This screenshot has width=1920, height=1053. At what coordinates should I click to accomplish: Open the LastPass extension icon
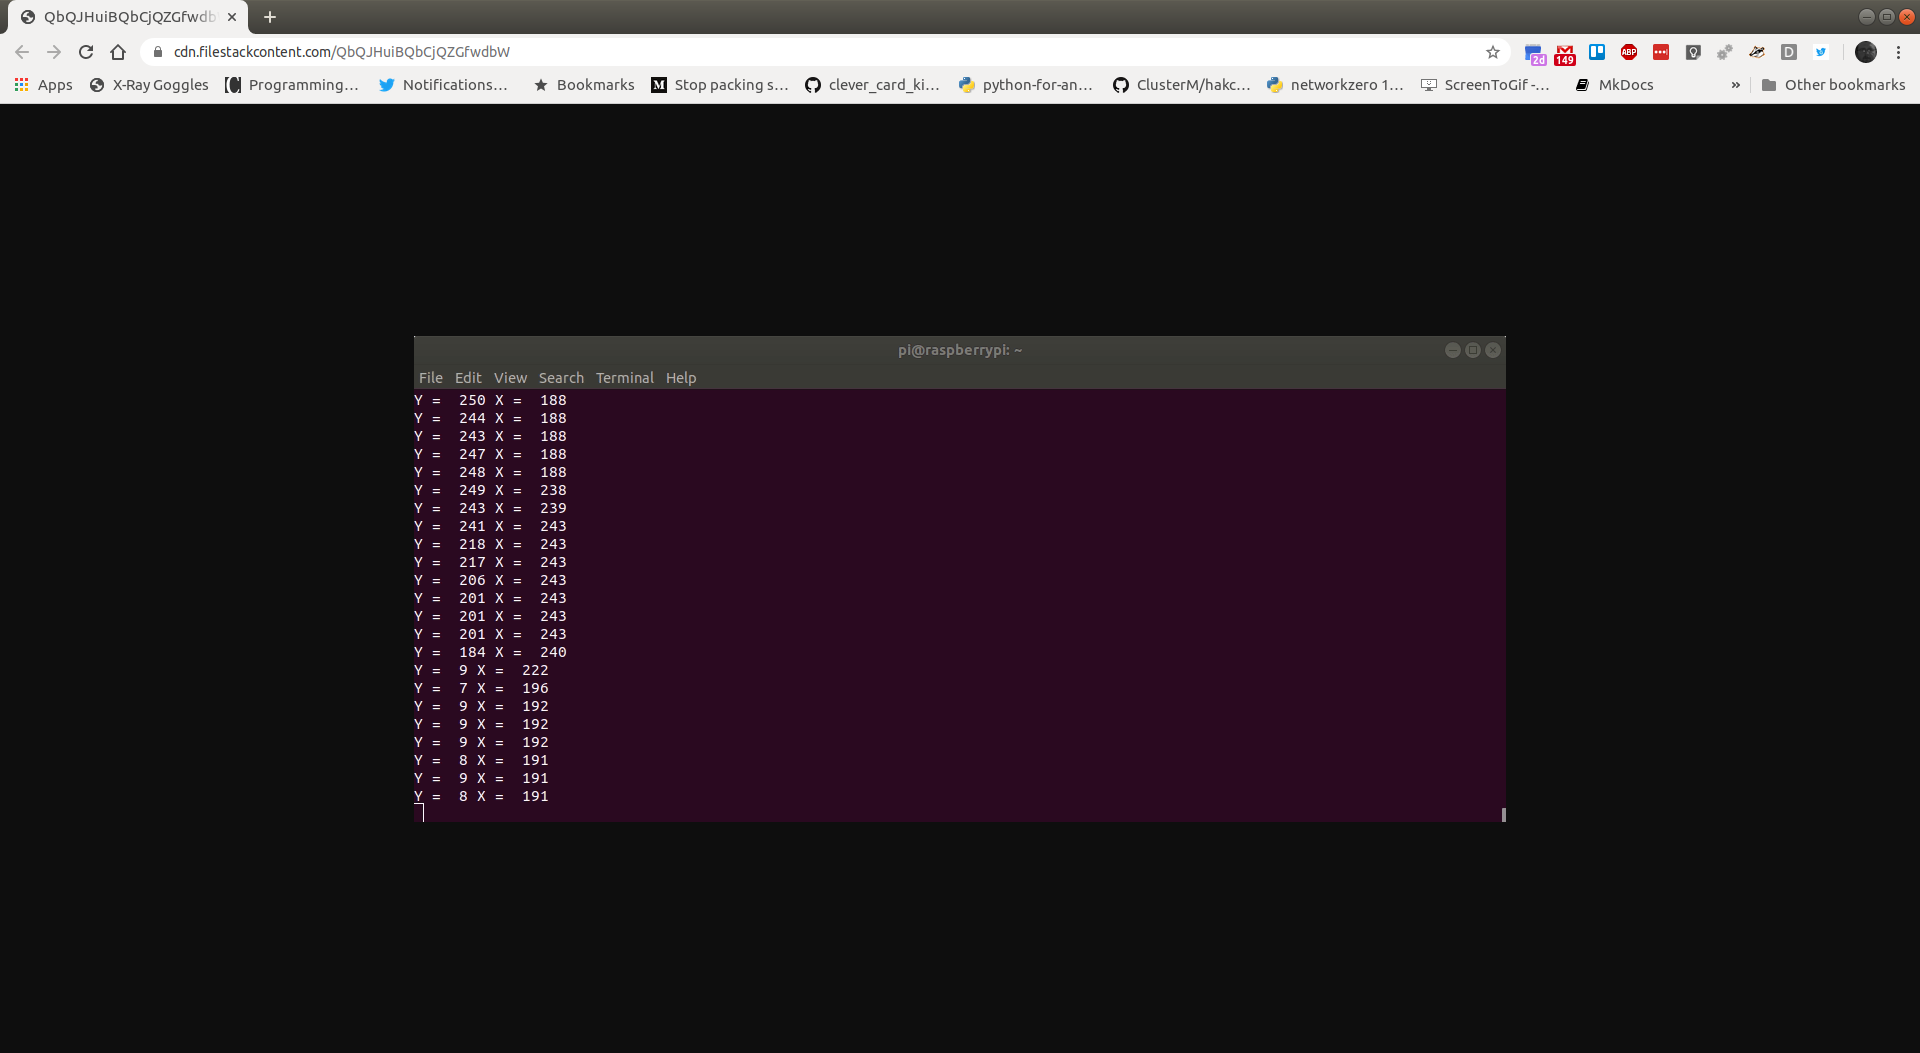pos(1661,52)
